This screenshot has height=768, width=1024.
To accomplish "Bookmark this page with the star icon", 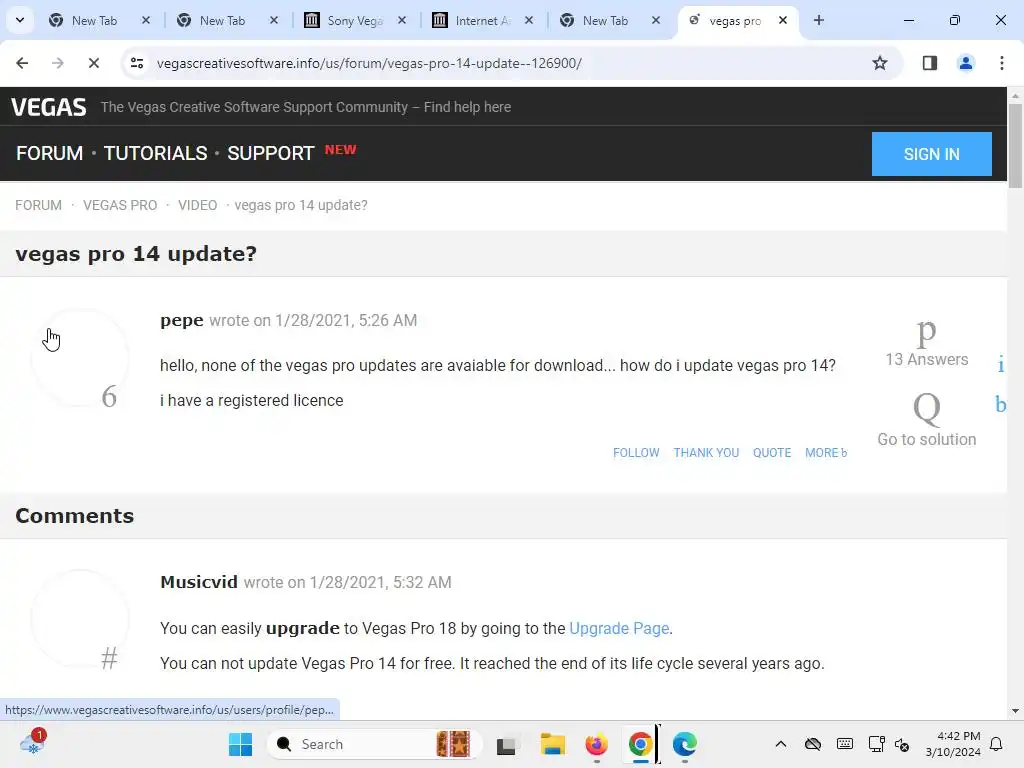I will point(880,63).
